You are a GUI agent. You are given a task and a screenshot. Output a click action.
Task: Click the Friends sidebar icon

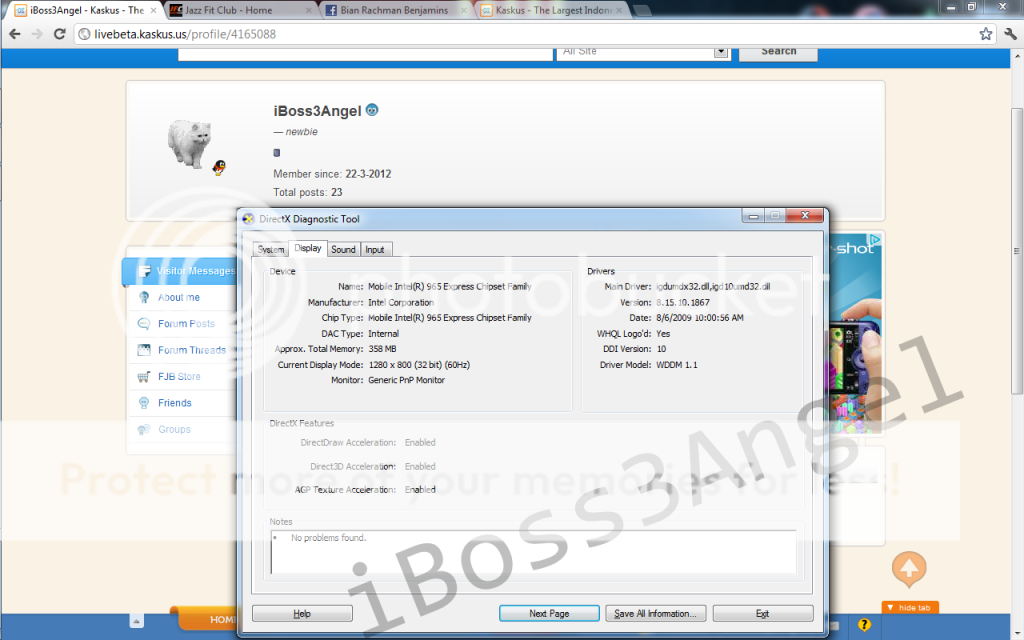click(x=144, y=403)
